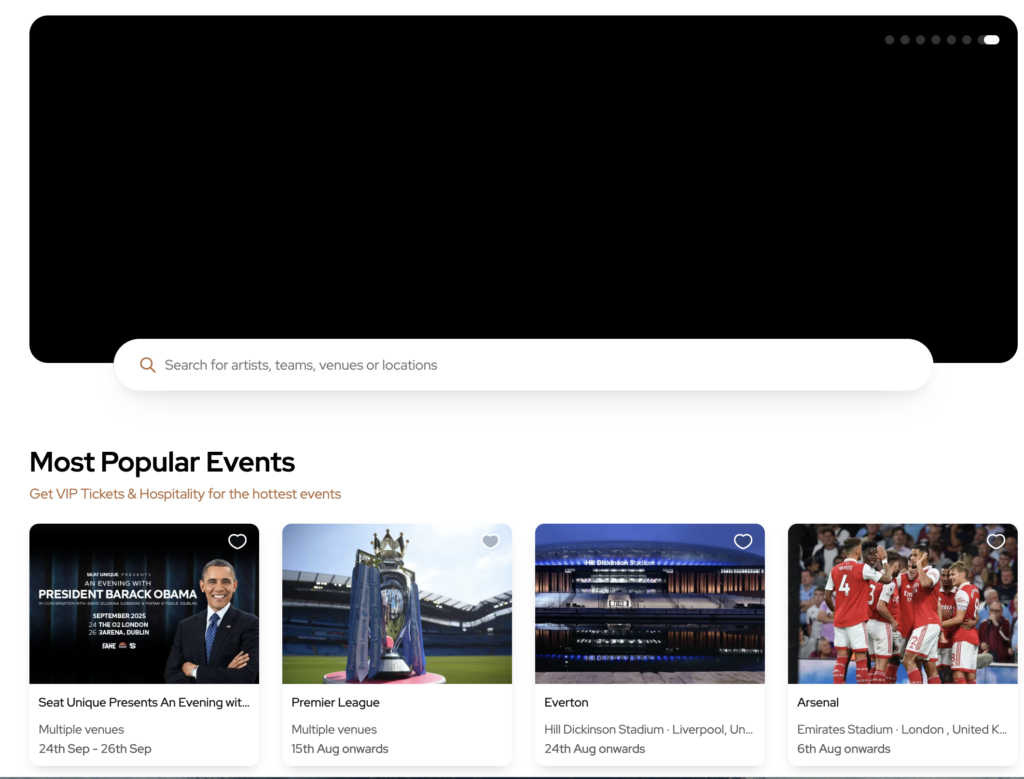Open the Arsenal players celebration photo

tap(903, 610)
